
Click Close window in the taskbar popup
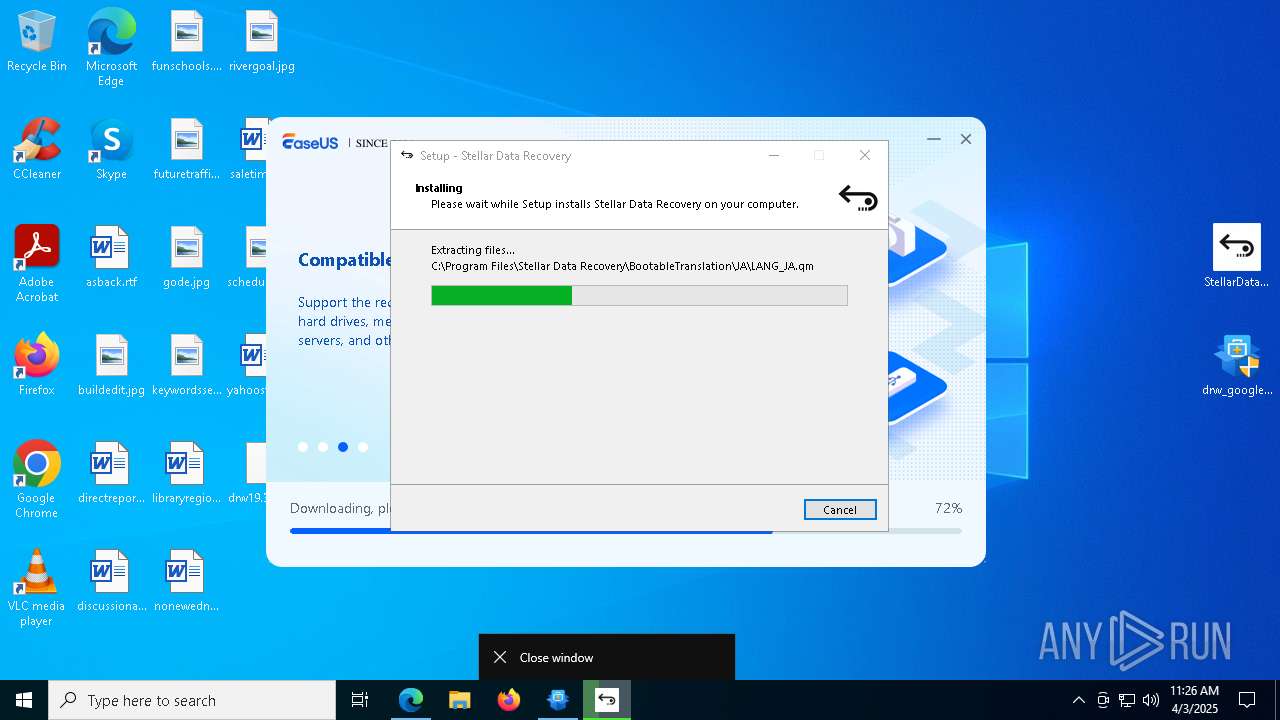[607, 657]
